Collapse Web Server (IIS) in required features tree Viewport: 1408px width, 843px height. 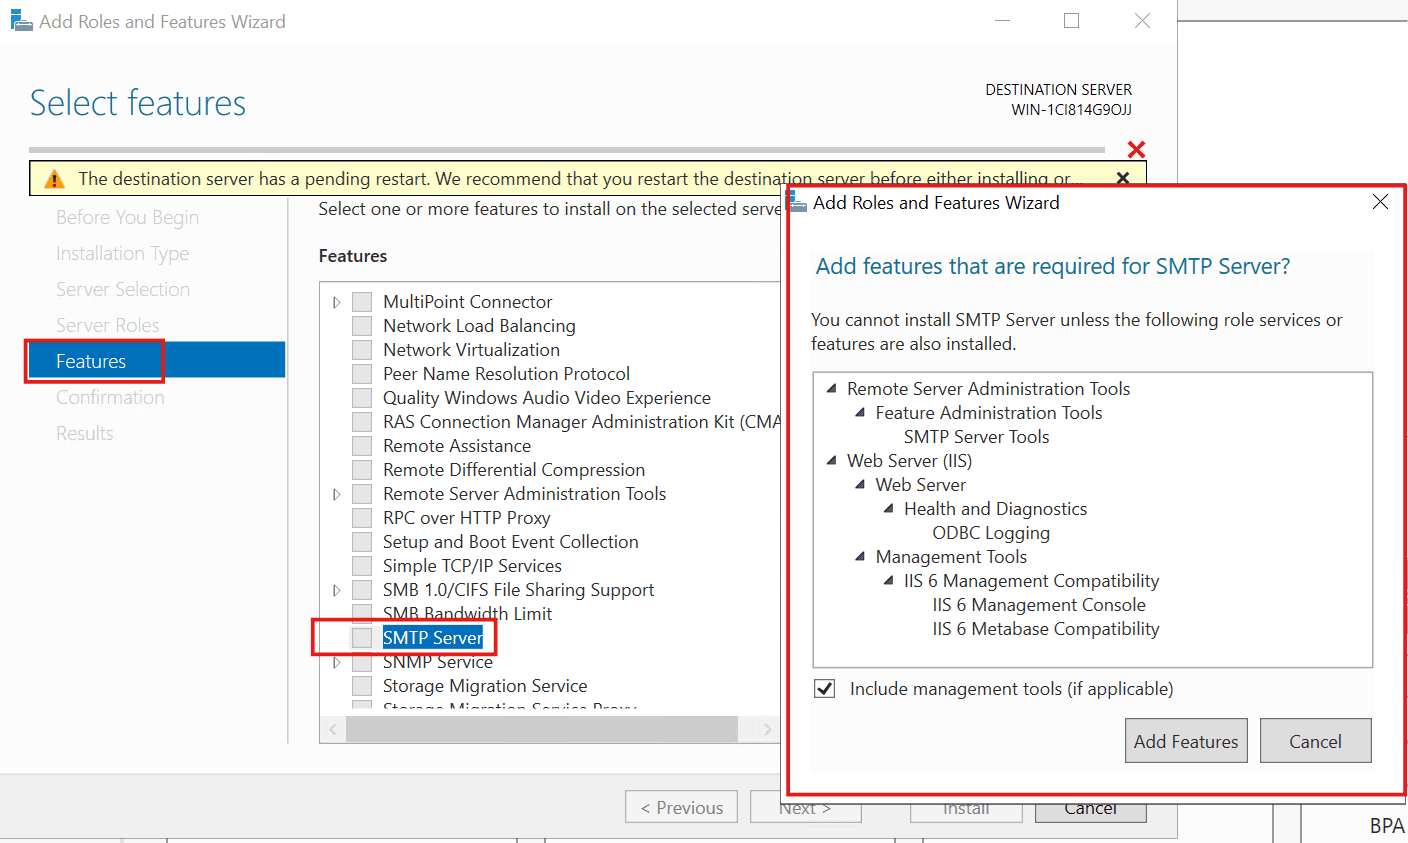831,460
